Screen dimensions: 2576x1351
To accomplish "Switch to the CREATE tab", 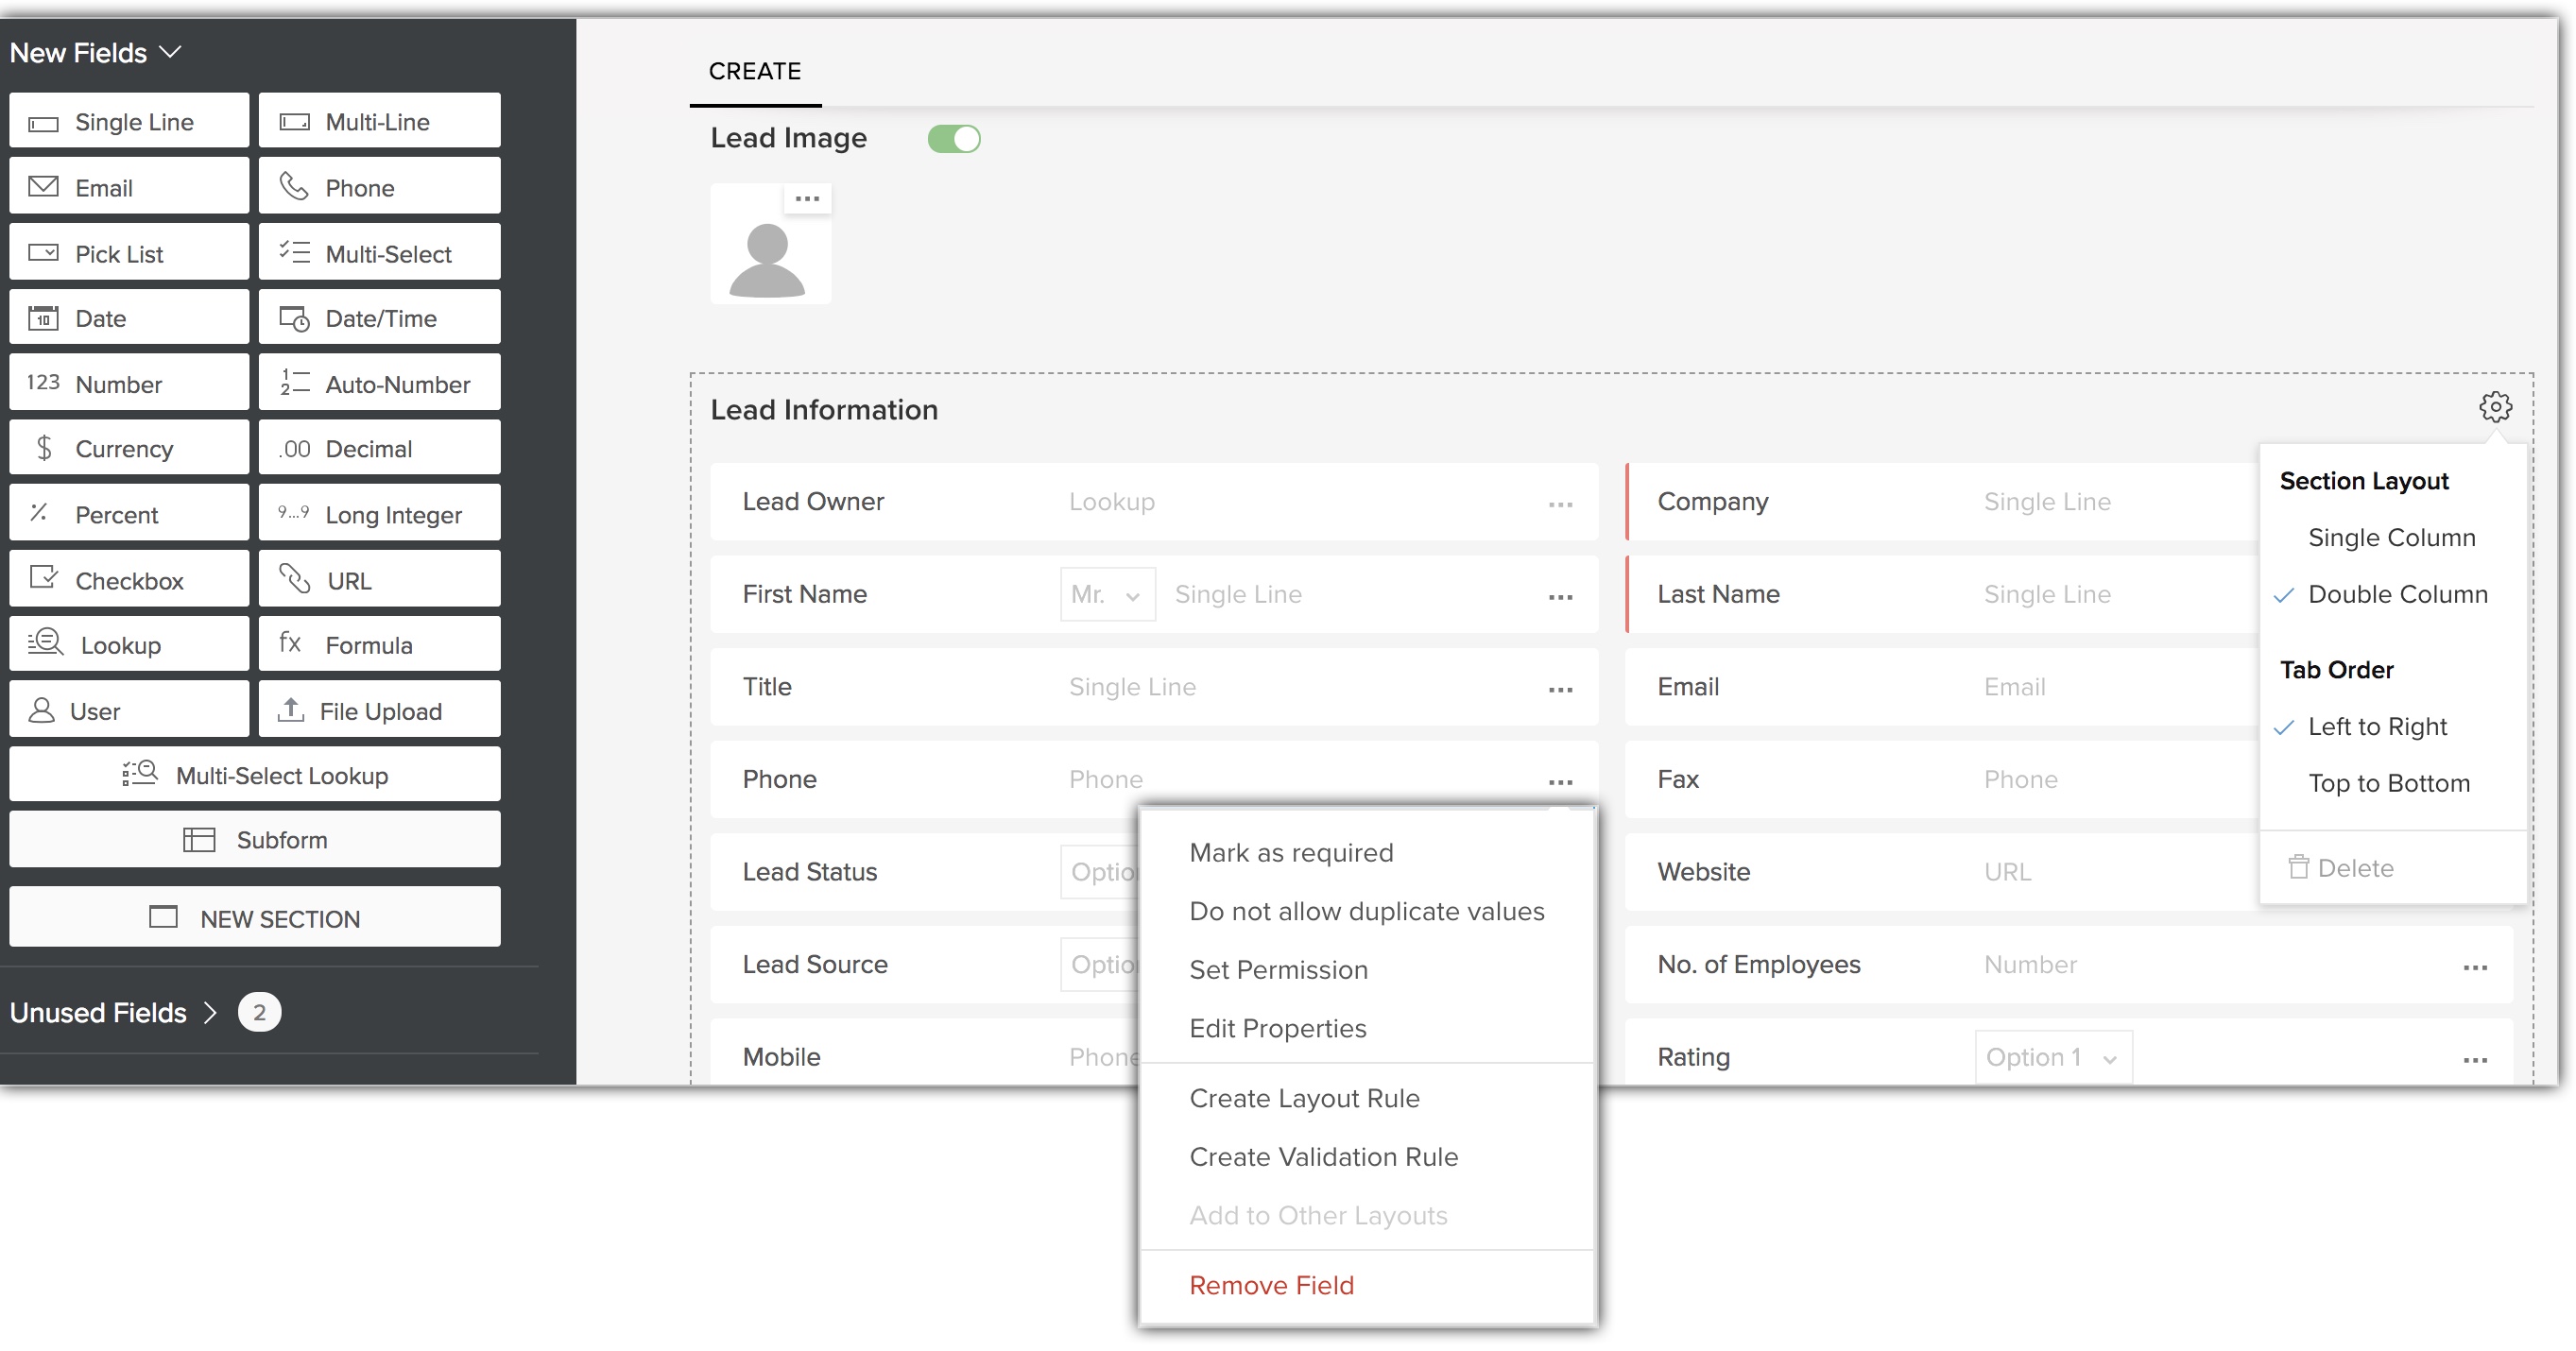I will (x=754, y=71).
